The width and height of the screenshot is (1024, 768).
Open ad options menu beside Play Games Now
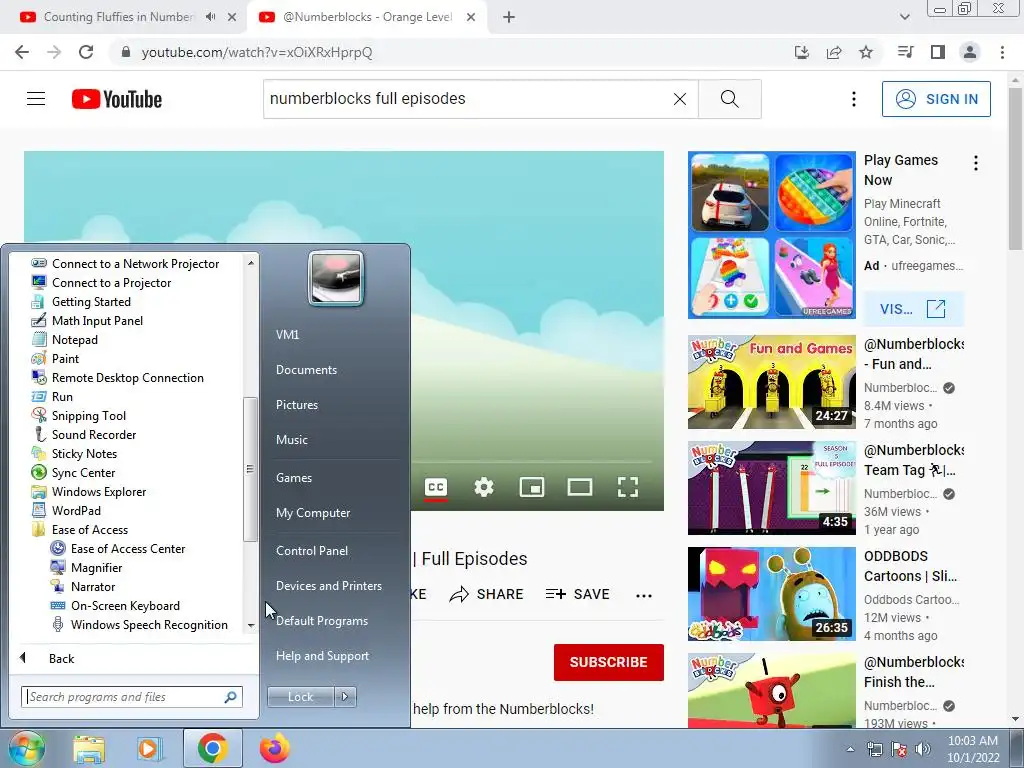point(976,163)
